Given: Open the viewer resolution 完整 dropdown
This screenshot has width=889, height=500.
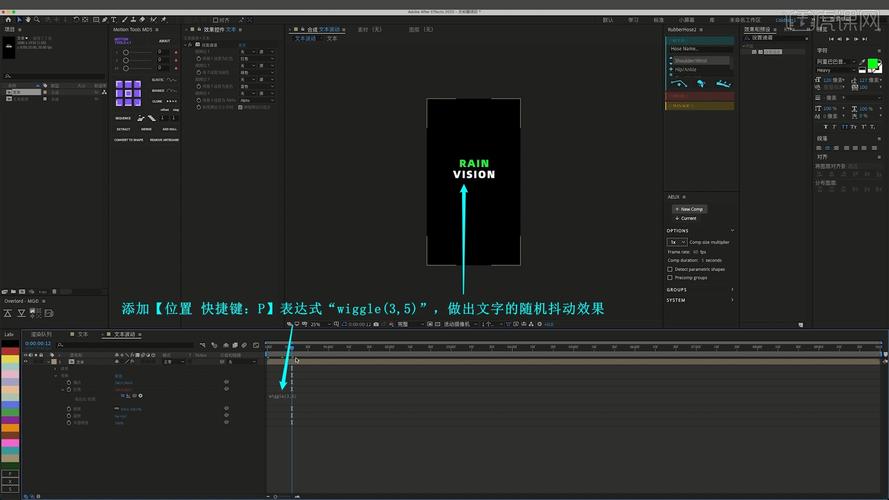Looking at the screenshot, I should [410, 324].
